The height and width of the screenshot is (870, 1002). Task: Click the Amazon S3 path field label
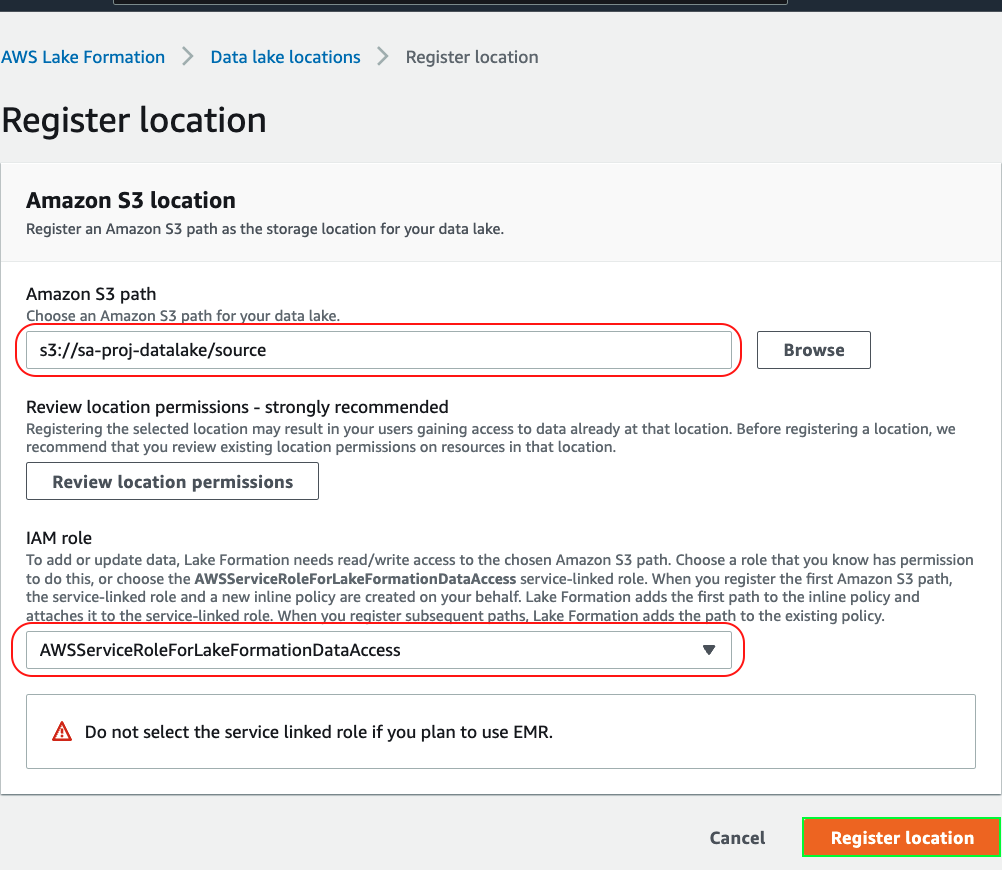(91, 294)
